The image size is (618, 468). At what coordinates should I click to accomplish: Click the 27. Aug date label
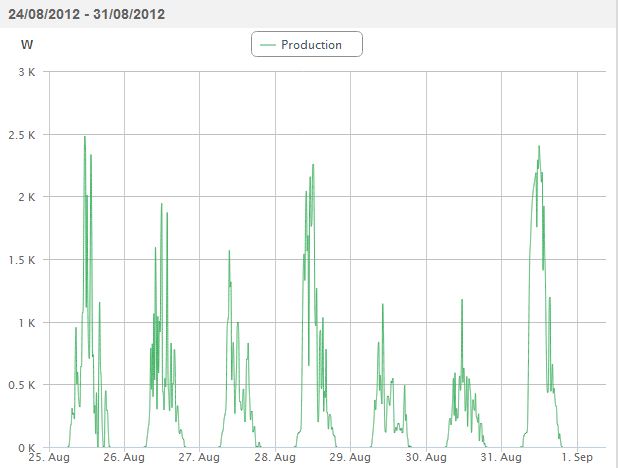pyautogui.click(x=199, y=457)
